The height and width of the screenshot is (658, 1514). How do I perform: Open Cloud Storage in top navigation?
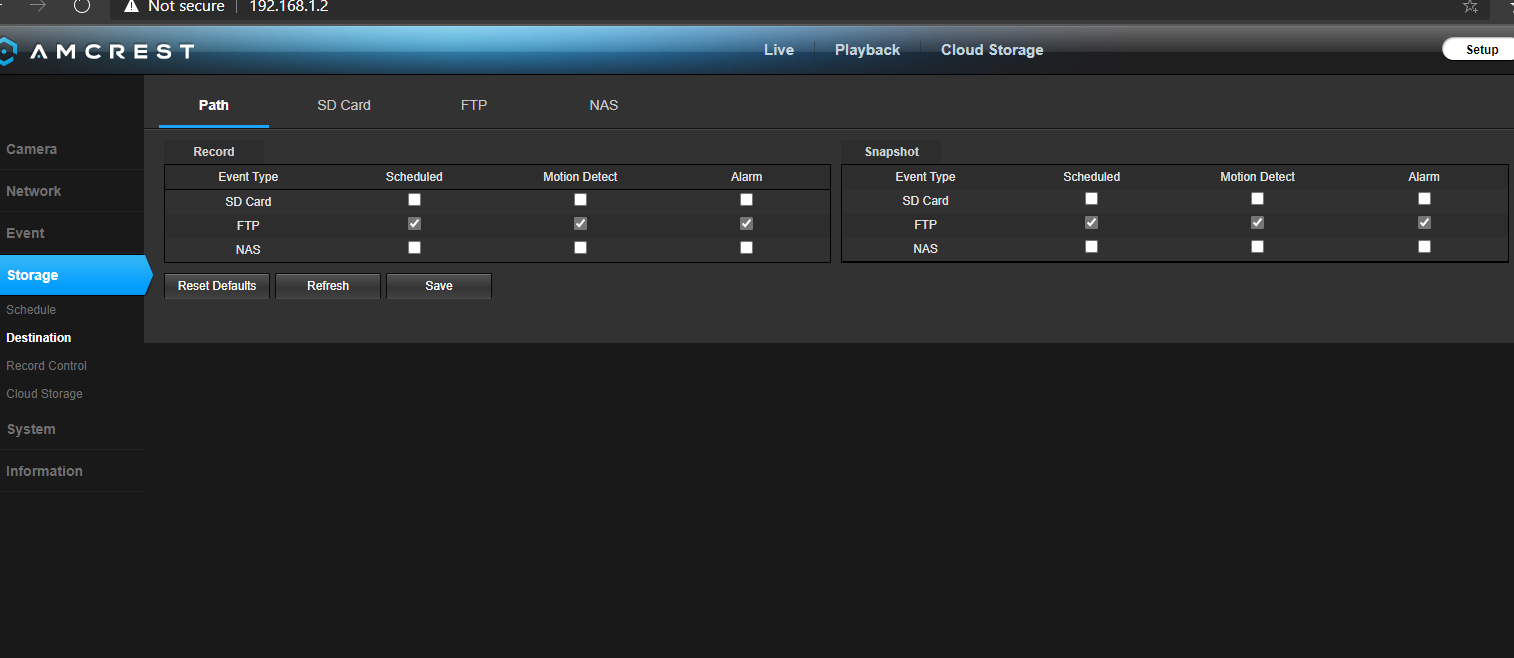pyautogui.click(x=992, y=50)
